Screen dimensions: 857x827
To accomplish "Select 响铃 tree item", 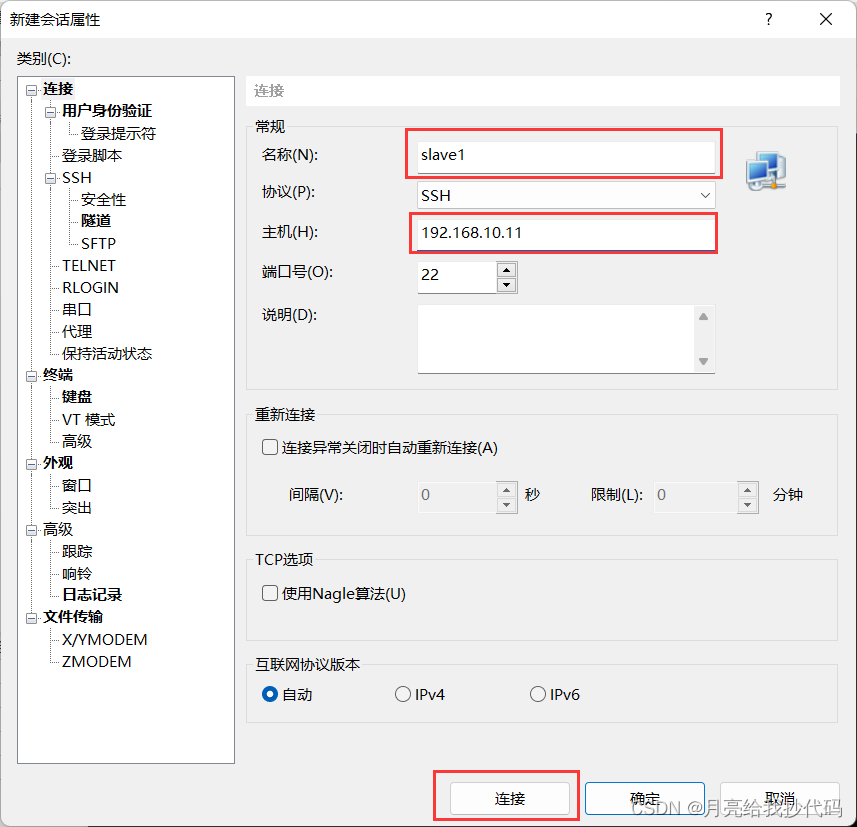I will [x=77, y=573].
